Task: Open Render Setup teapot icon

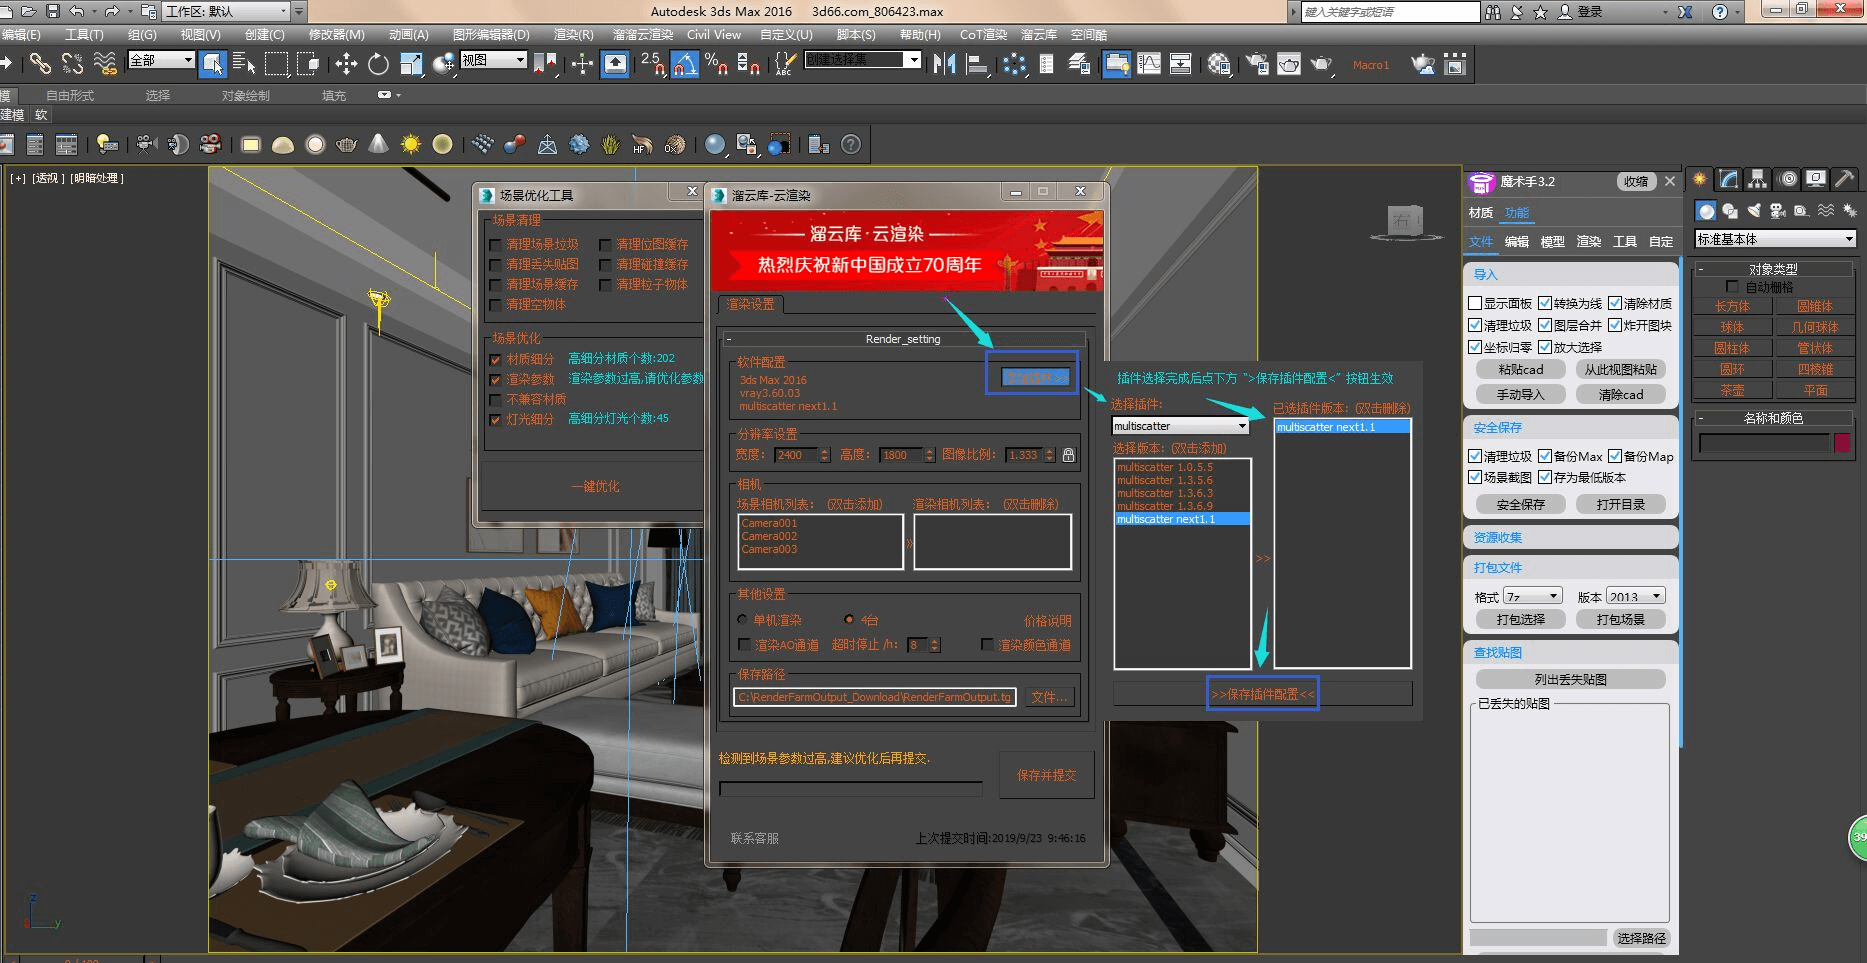Action: [1257, 64]
